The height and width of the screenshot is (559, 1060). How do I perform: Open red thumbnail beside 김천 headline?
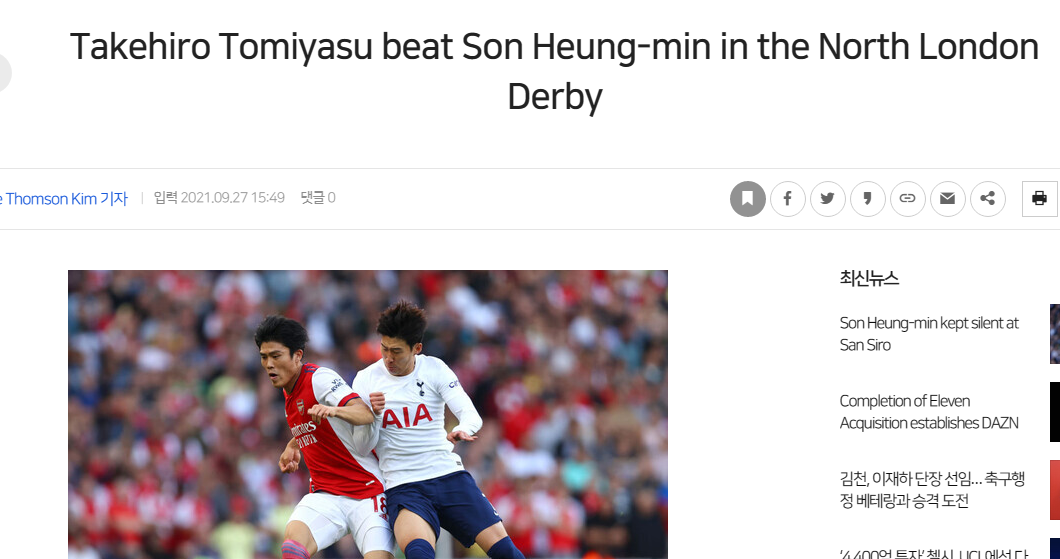1055,490
